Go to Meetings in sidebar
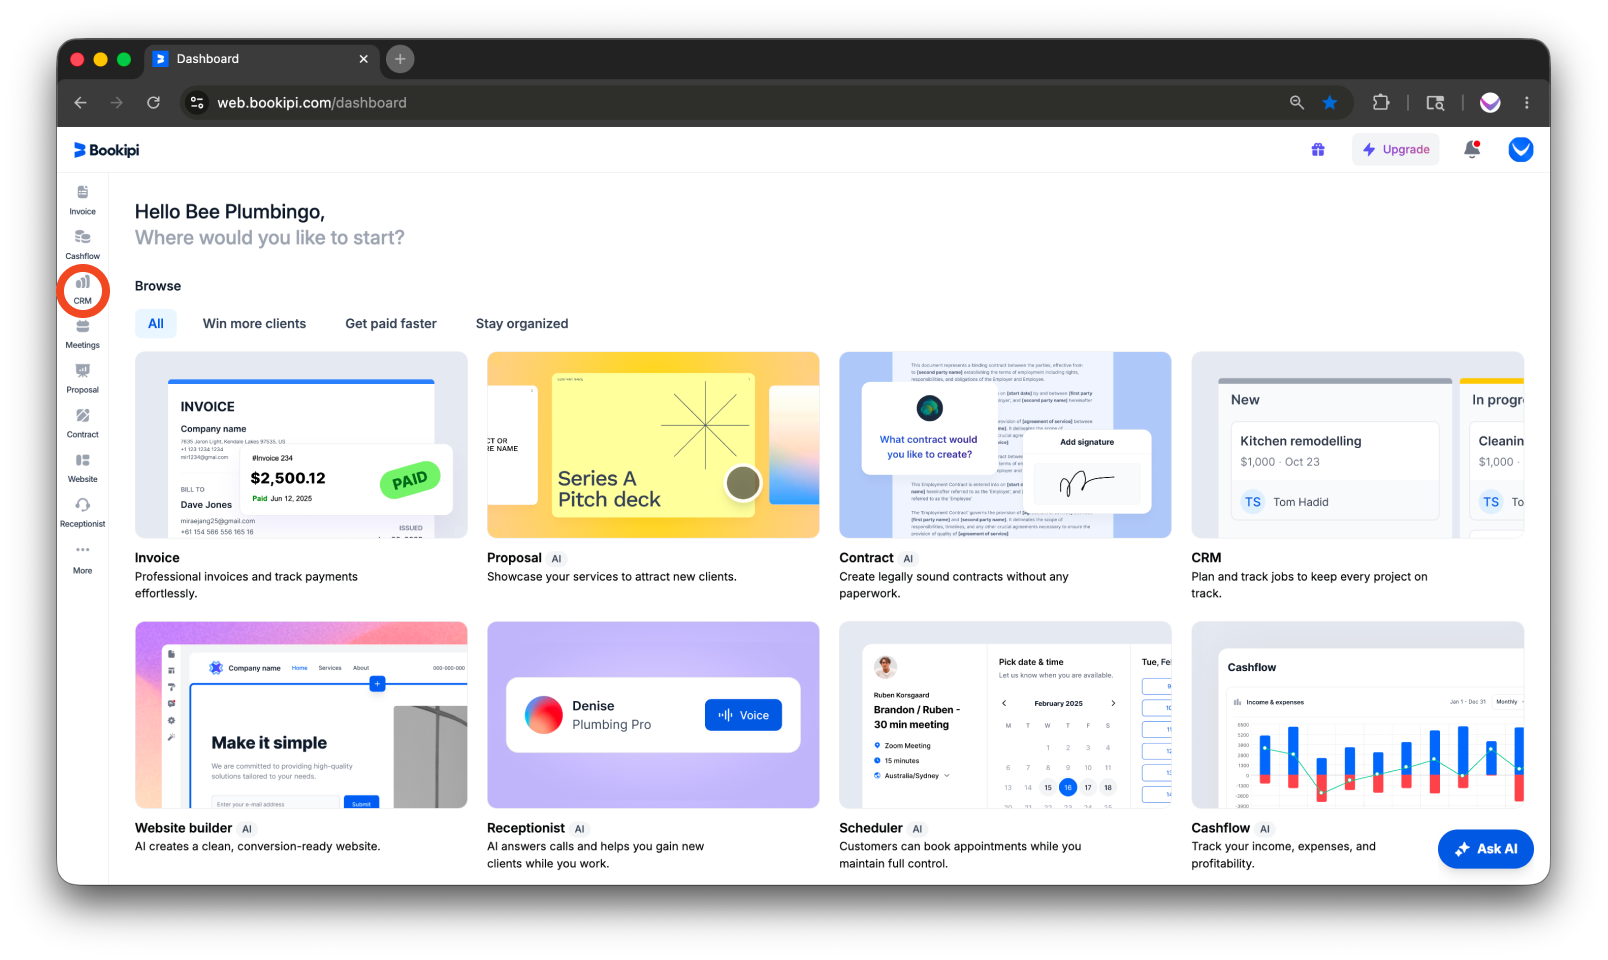Viewport: 1608px width, 960px height. 82,333
